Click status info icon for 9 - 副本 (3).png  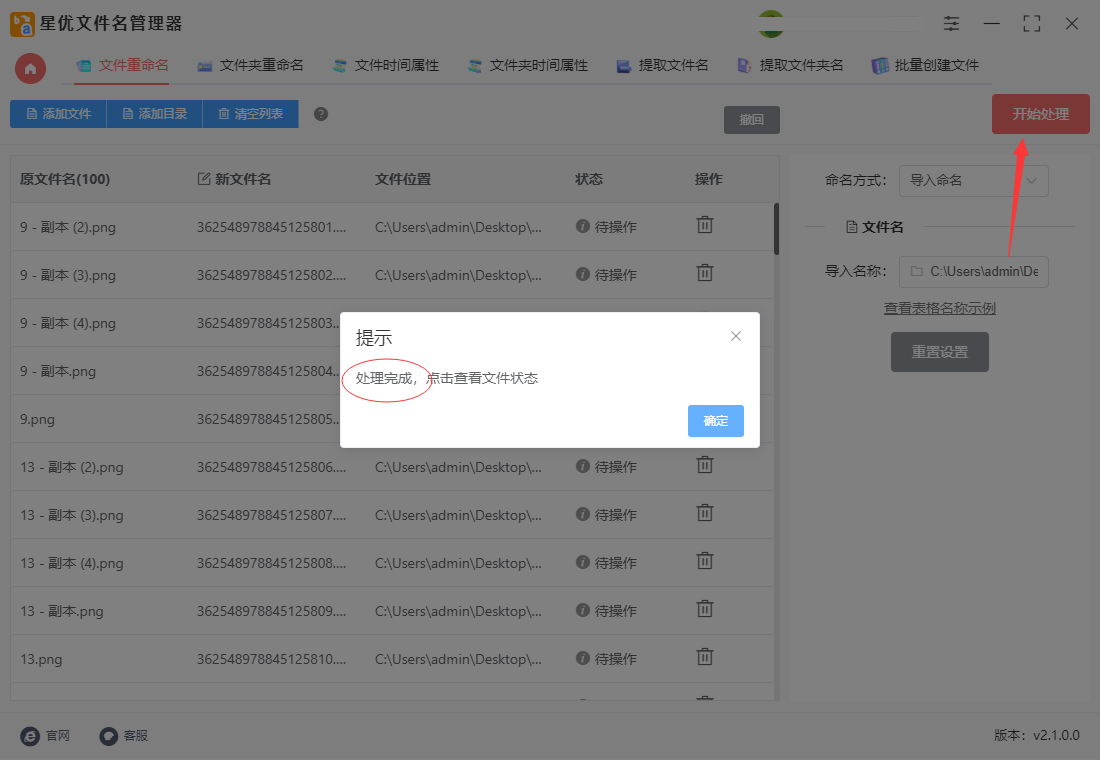pos(582,274)
